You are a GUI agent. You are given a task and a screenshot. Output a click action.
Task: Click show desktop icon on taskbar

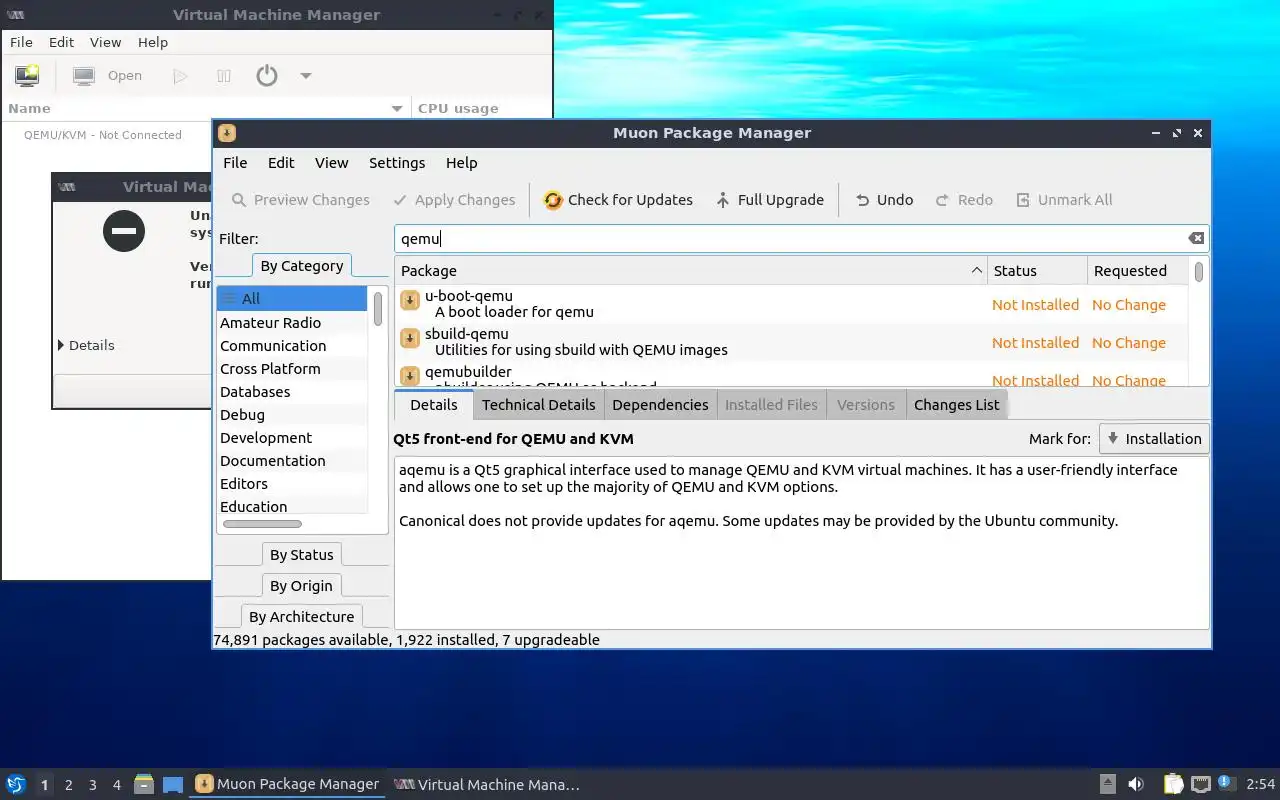coord(173,785)
